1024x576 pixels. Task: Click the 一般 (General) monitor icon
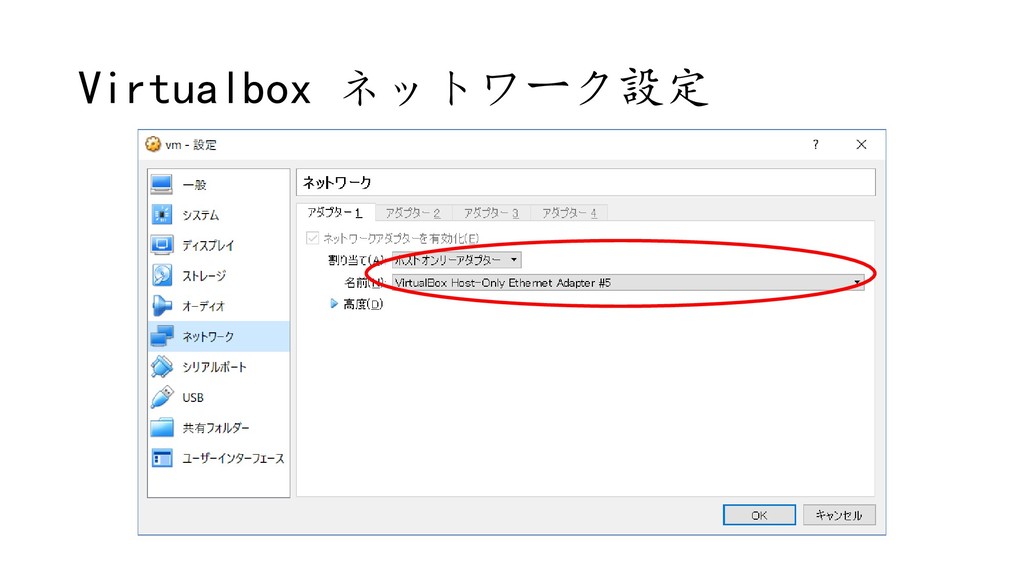pyautogui.click(x=161, y=184)
